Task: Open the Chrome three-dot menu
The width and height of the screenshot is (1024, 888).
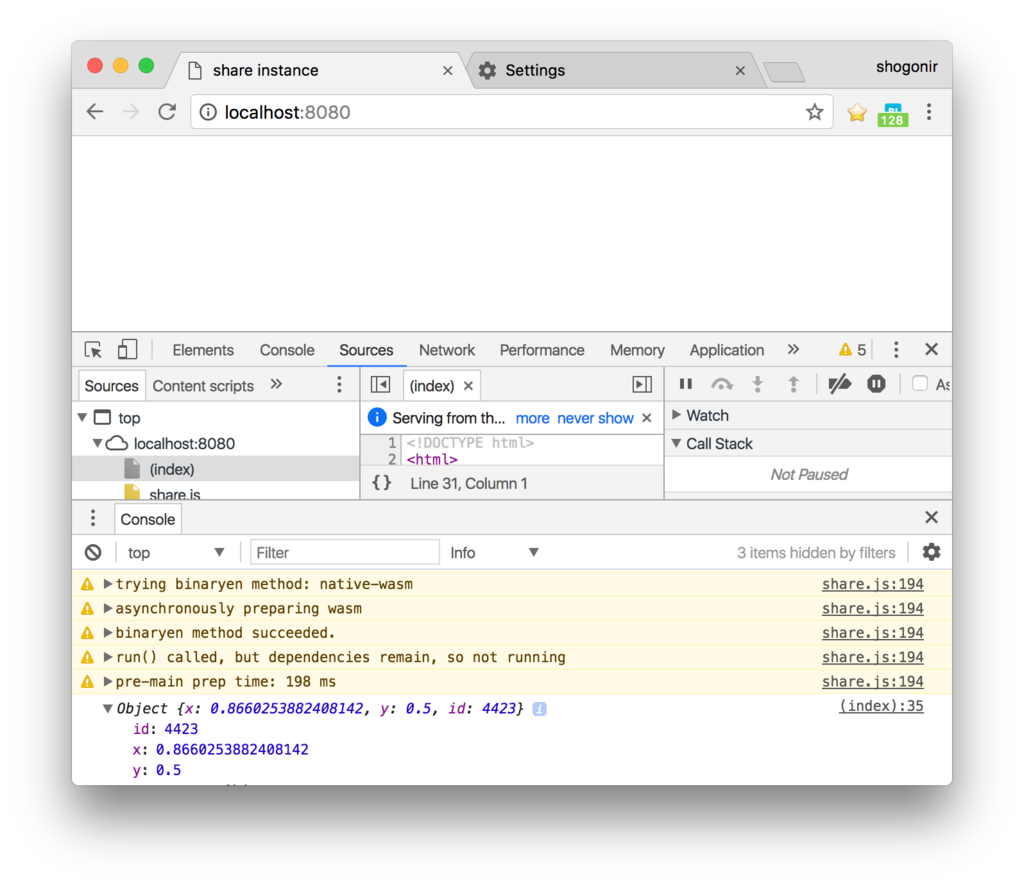Action: (x=929, y=112)
